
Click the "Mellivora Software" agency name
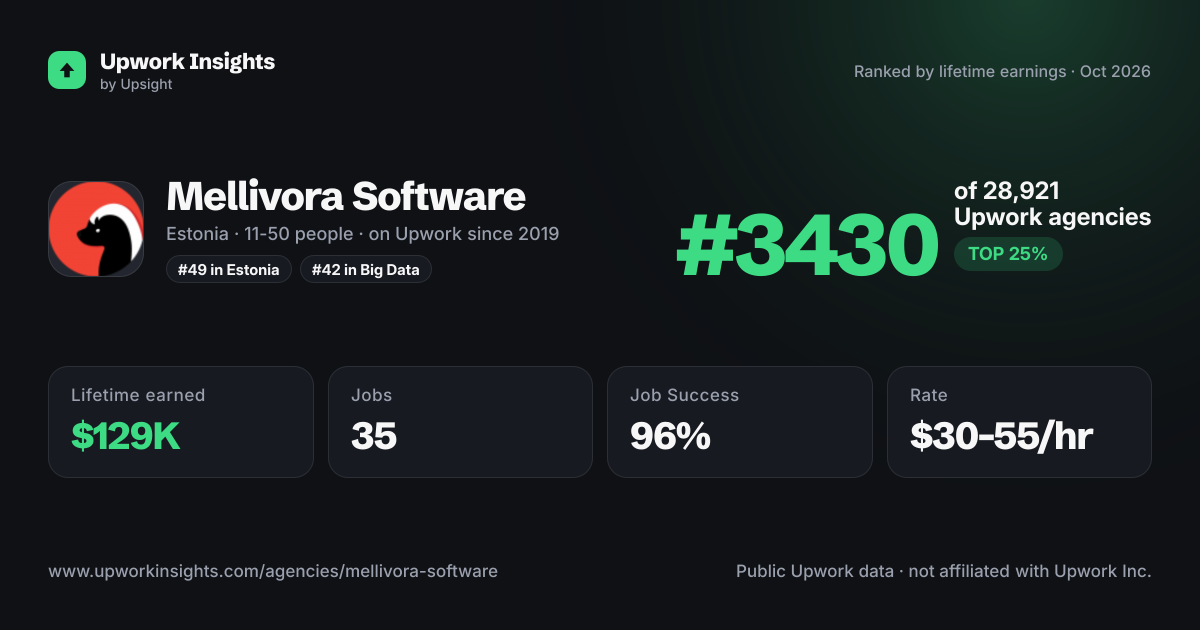pyautogui.click(x=346, y=196)
